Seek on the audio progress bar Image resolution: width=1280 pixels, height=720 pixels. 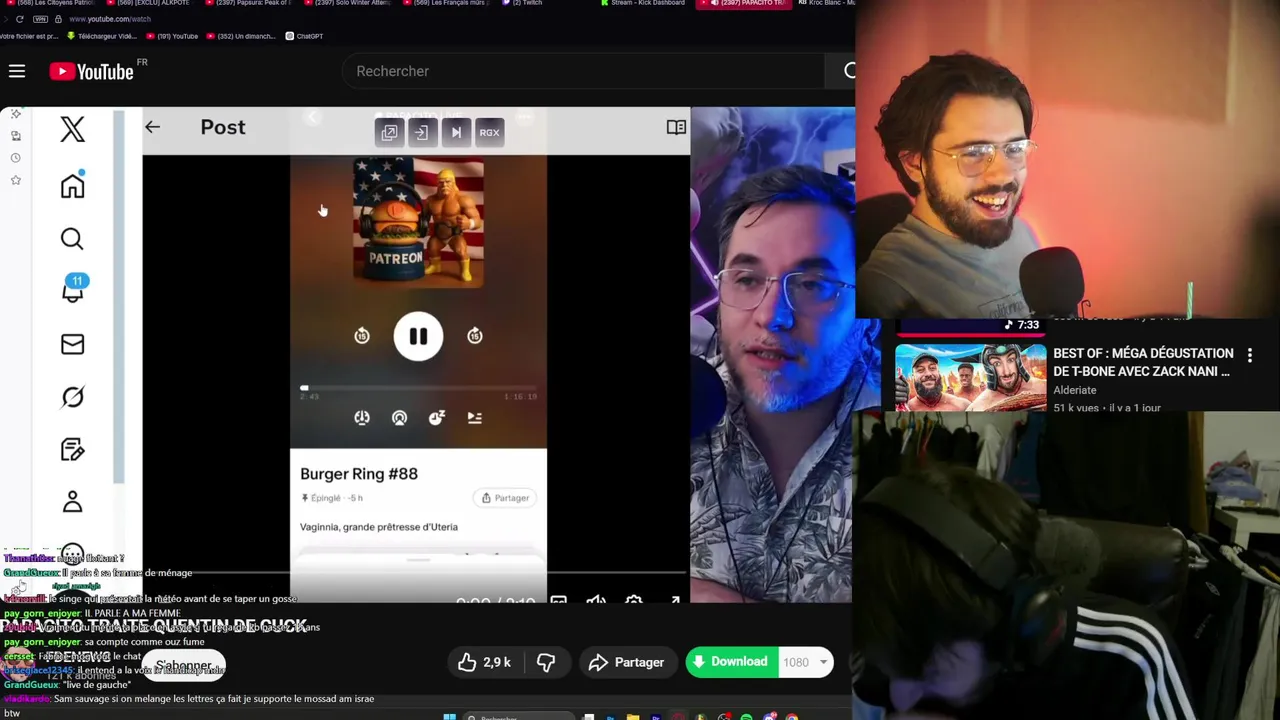click(419, 388)
